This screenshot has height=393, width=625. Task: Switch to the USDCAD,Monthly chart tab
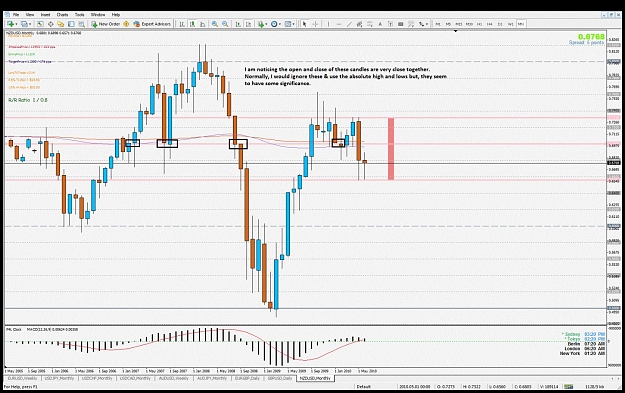(135, 378)
